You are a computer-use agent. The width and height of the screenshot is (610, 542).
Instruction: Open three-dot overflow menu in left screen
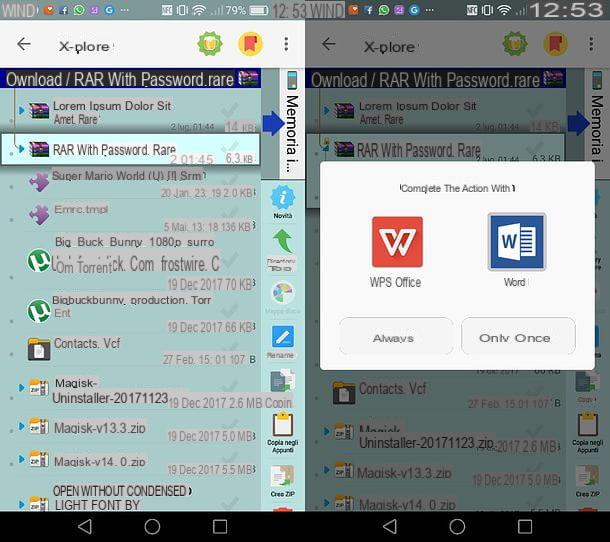(286, 44)
